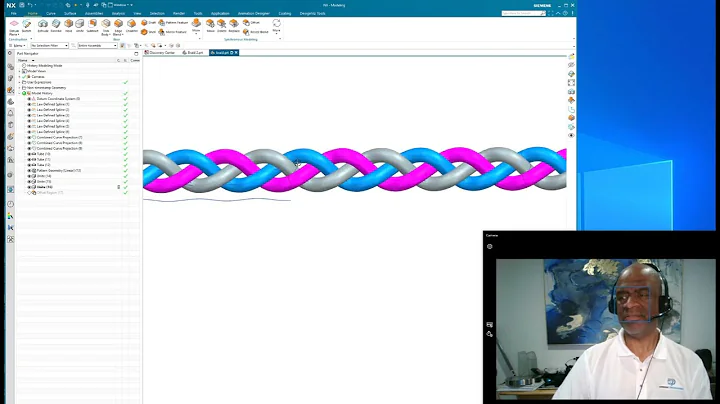This screenshot has width=720, height=404.
Task: Click the Undo icon in title bar
Action: pyautogui.click(x=30, y=5)
